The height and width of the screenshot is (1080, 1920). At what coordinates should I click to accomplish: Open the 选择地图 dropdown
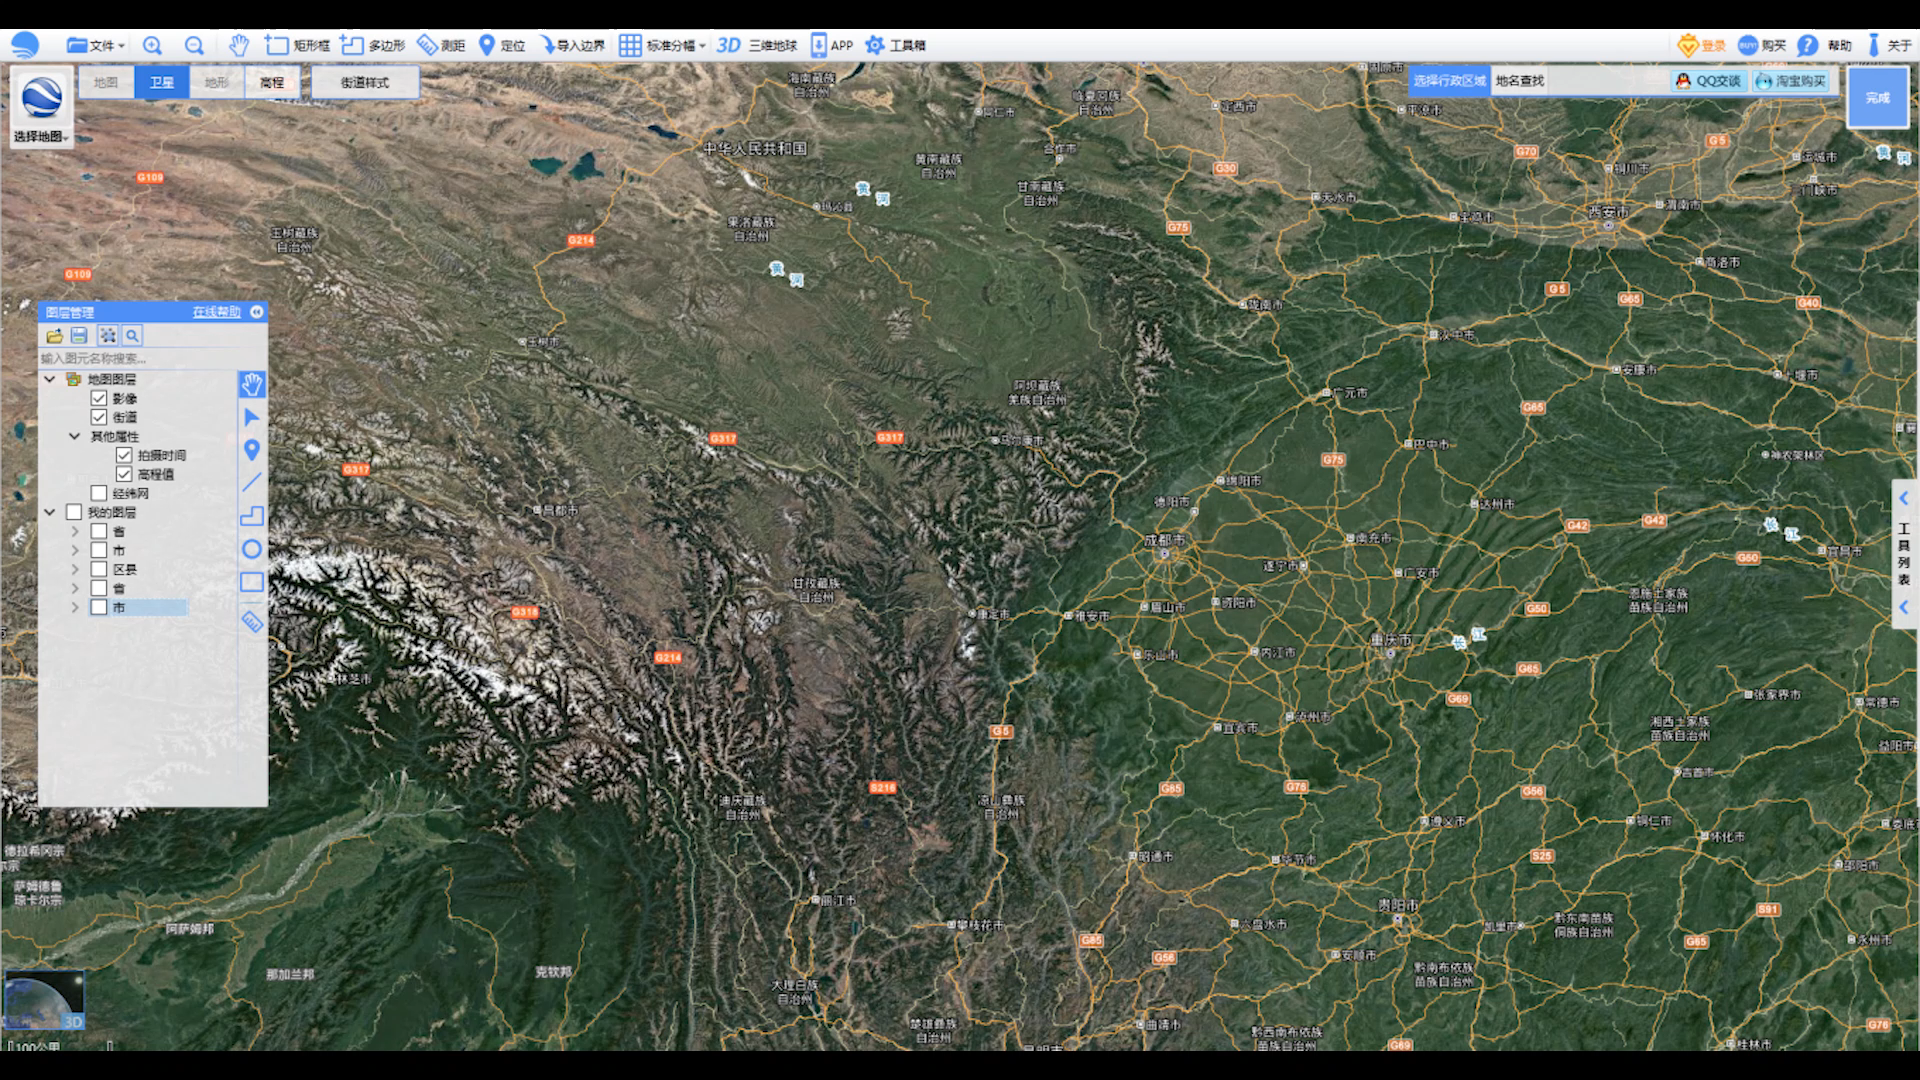click(x=42, y=136)
